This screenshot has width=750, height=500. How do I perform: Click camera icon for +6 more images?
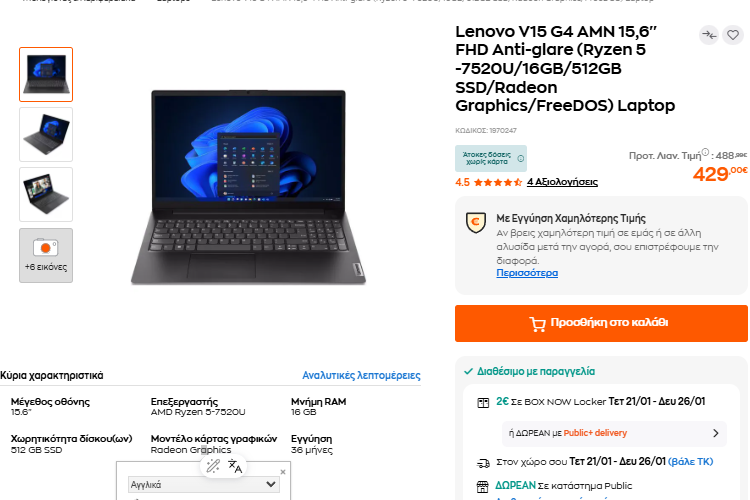45,248
